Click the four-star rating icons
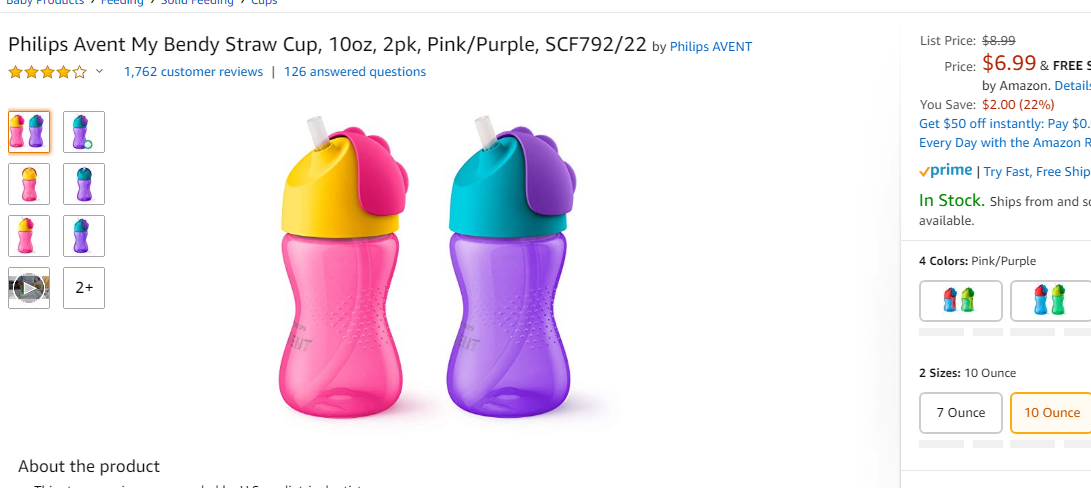This screenshot has width=1091, height=488. (48, 72)
